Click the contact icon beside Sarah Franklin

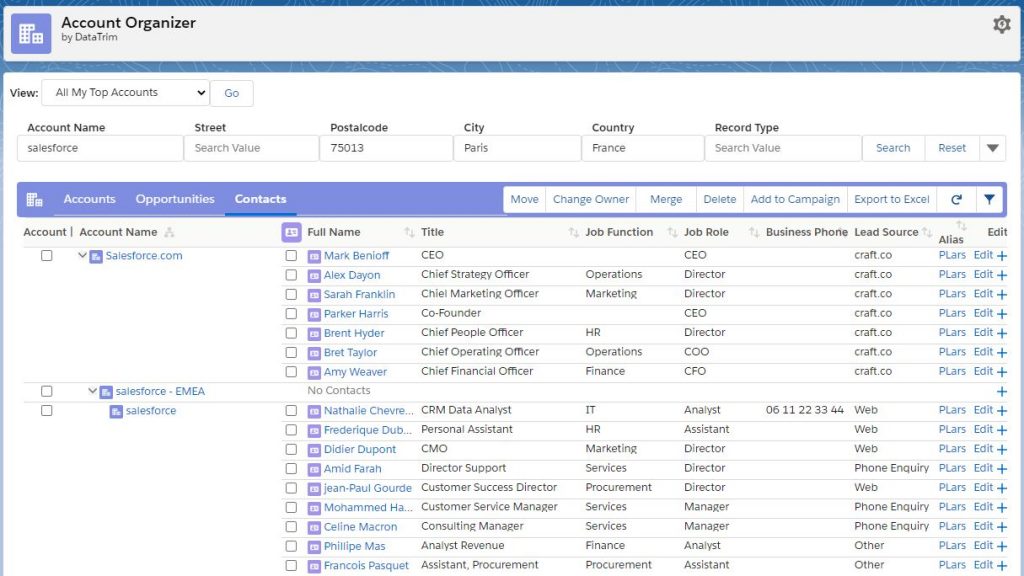[x=314, y=295]
